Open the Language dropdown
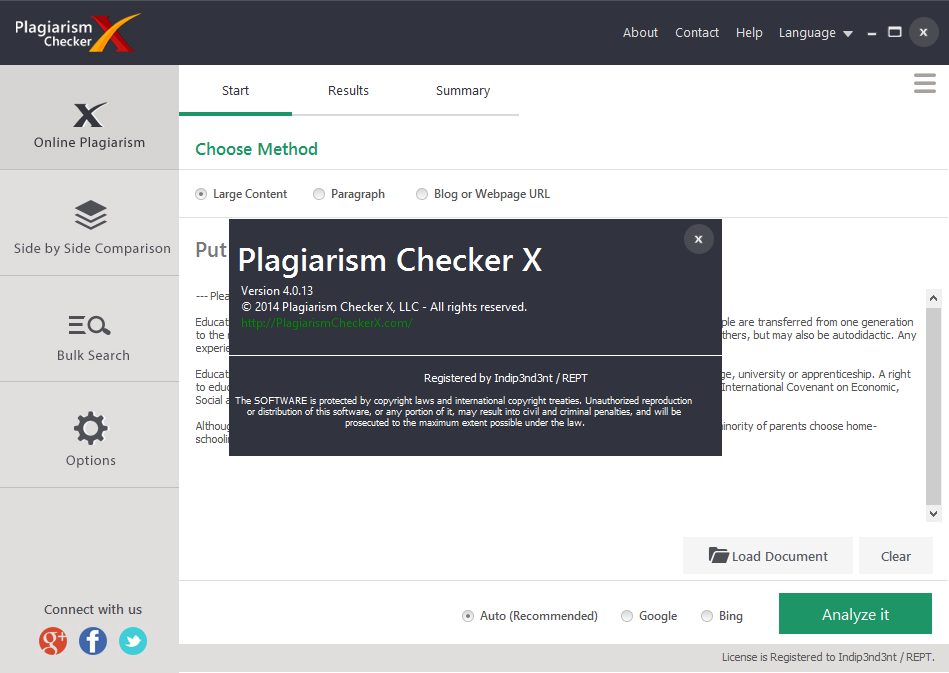The width and height of the screenshot is (949, 673). pos(815,33)
